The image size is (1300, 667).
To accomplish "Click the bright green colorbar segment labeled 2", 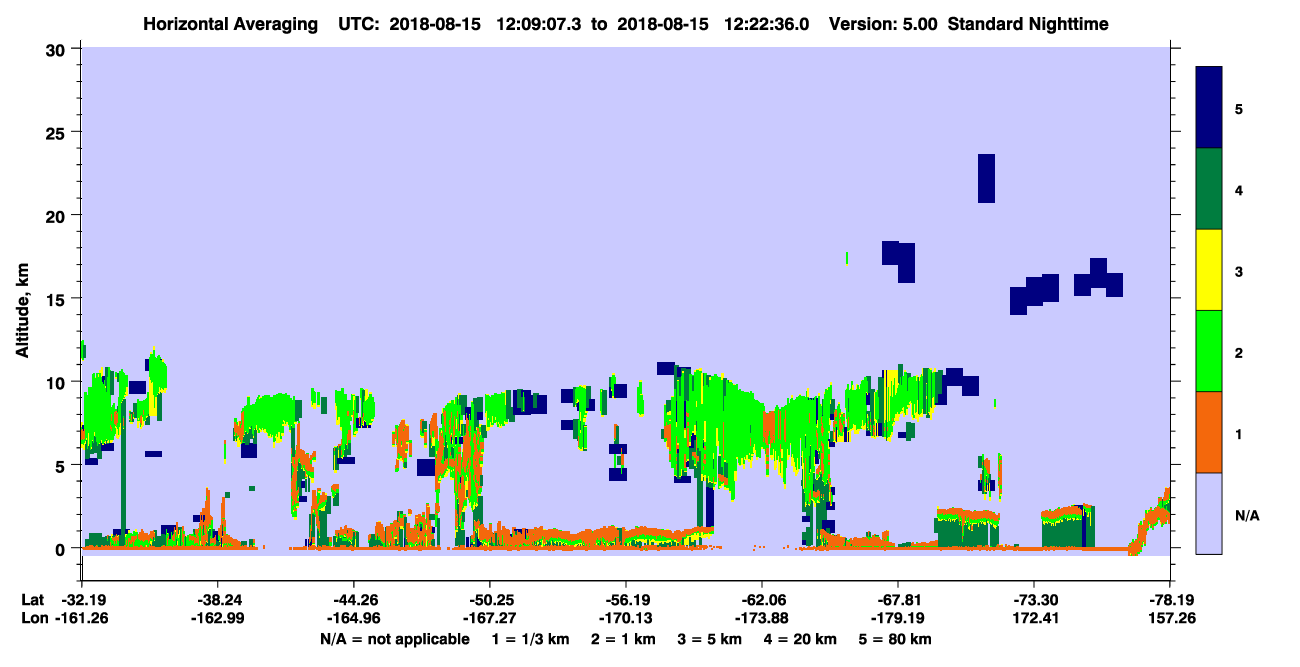I will tap(1209, 351).
